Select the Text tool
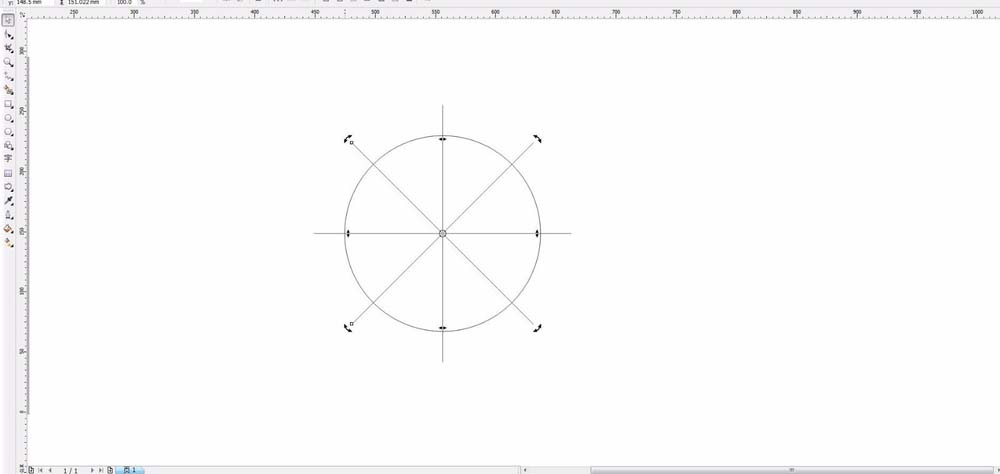 tap(8, 159)
